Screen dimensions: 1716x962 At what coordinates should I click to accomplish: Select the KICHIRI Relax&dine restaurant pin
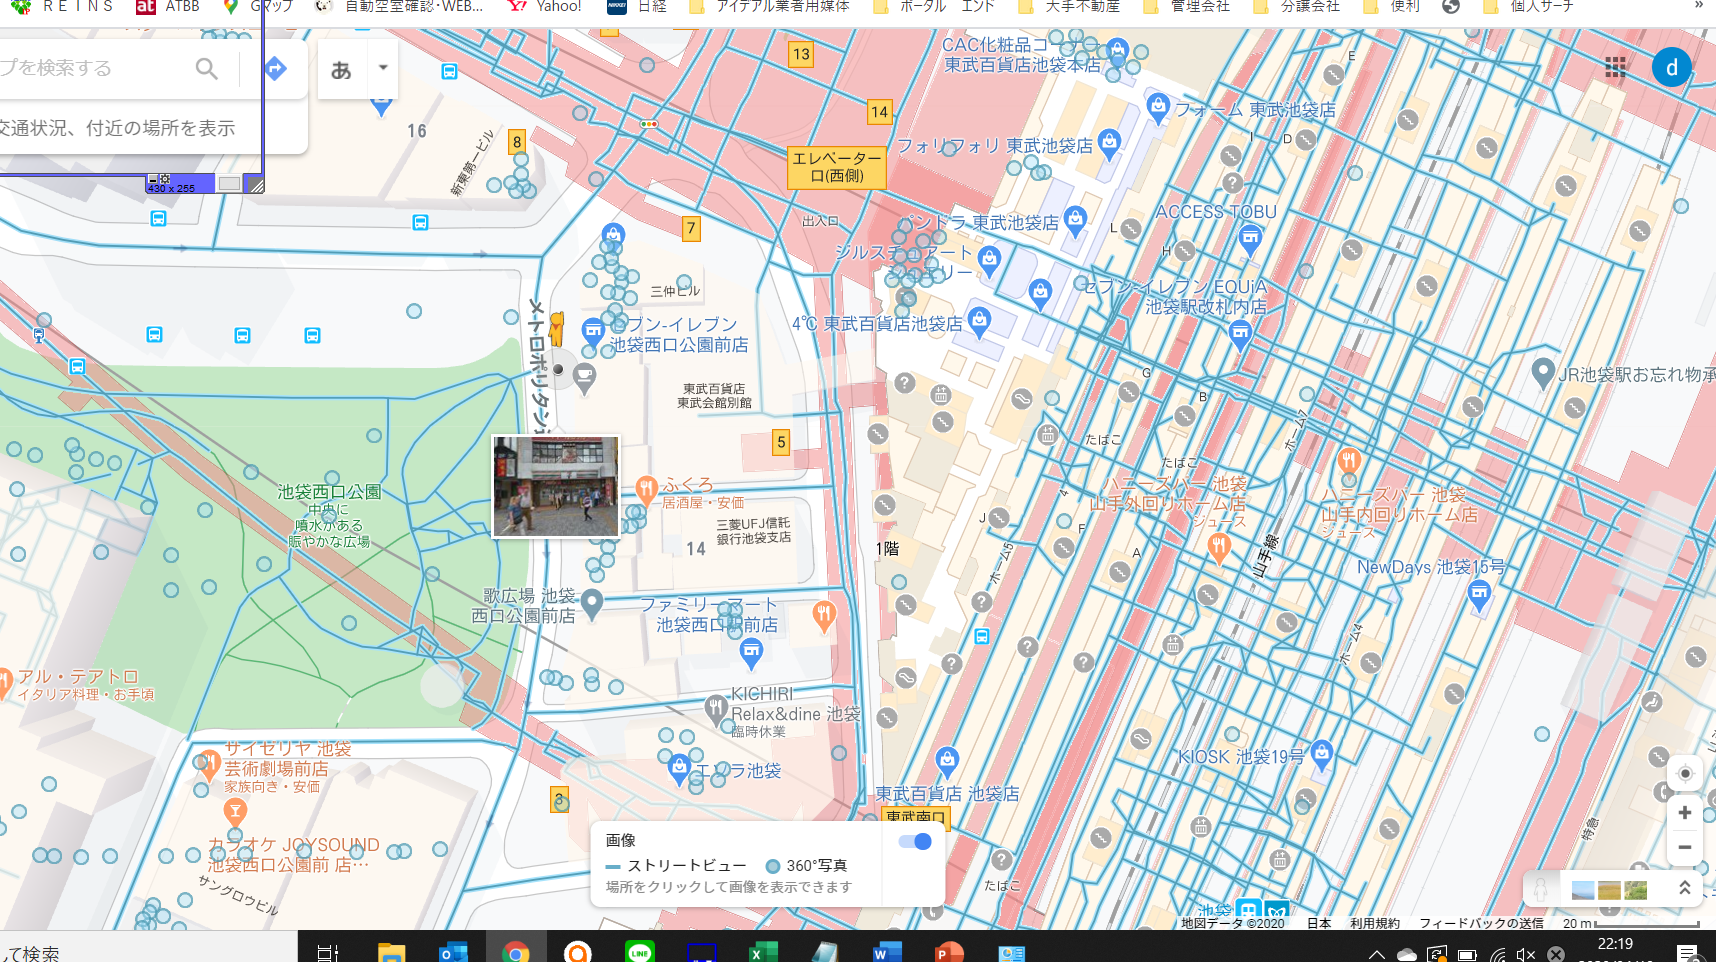pos(715,710)
